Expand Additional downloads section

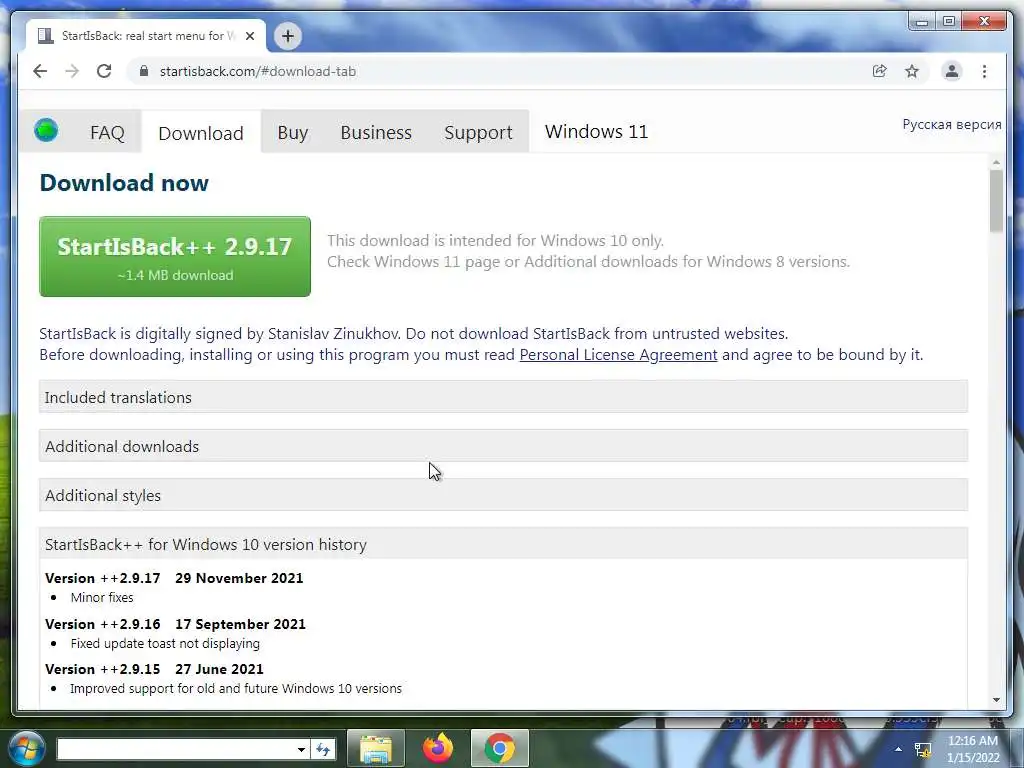(504, 446)
